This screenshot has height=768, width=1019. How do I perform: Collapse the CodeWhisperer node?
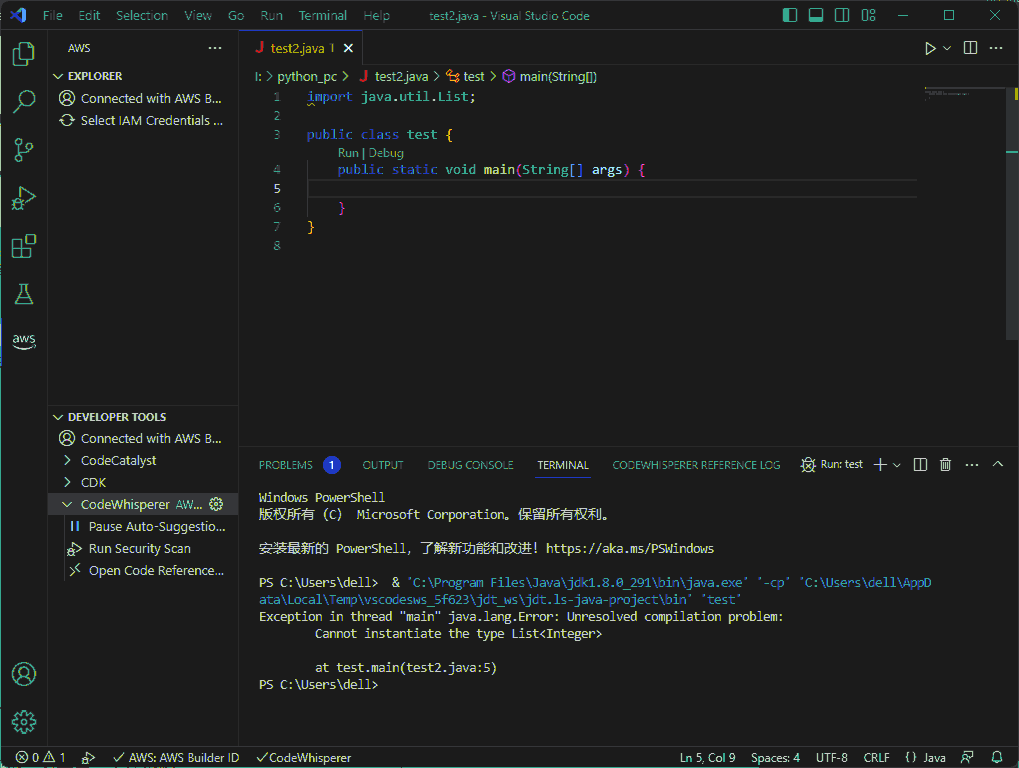(x=67, y=504)
